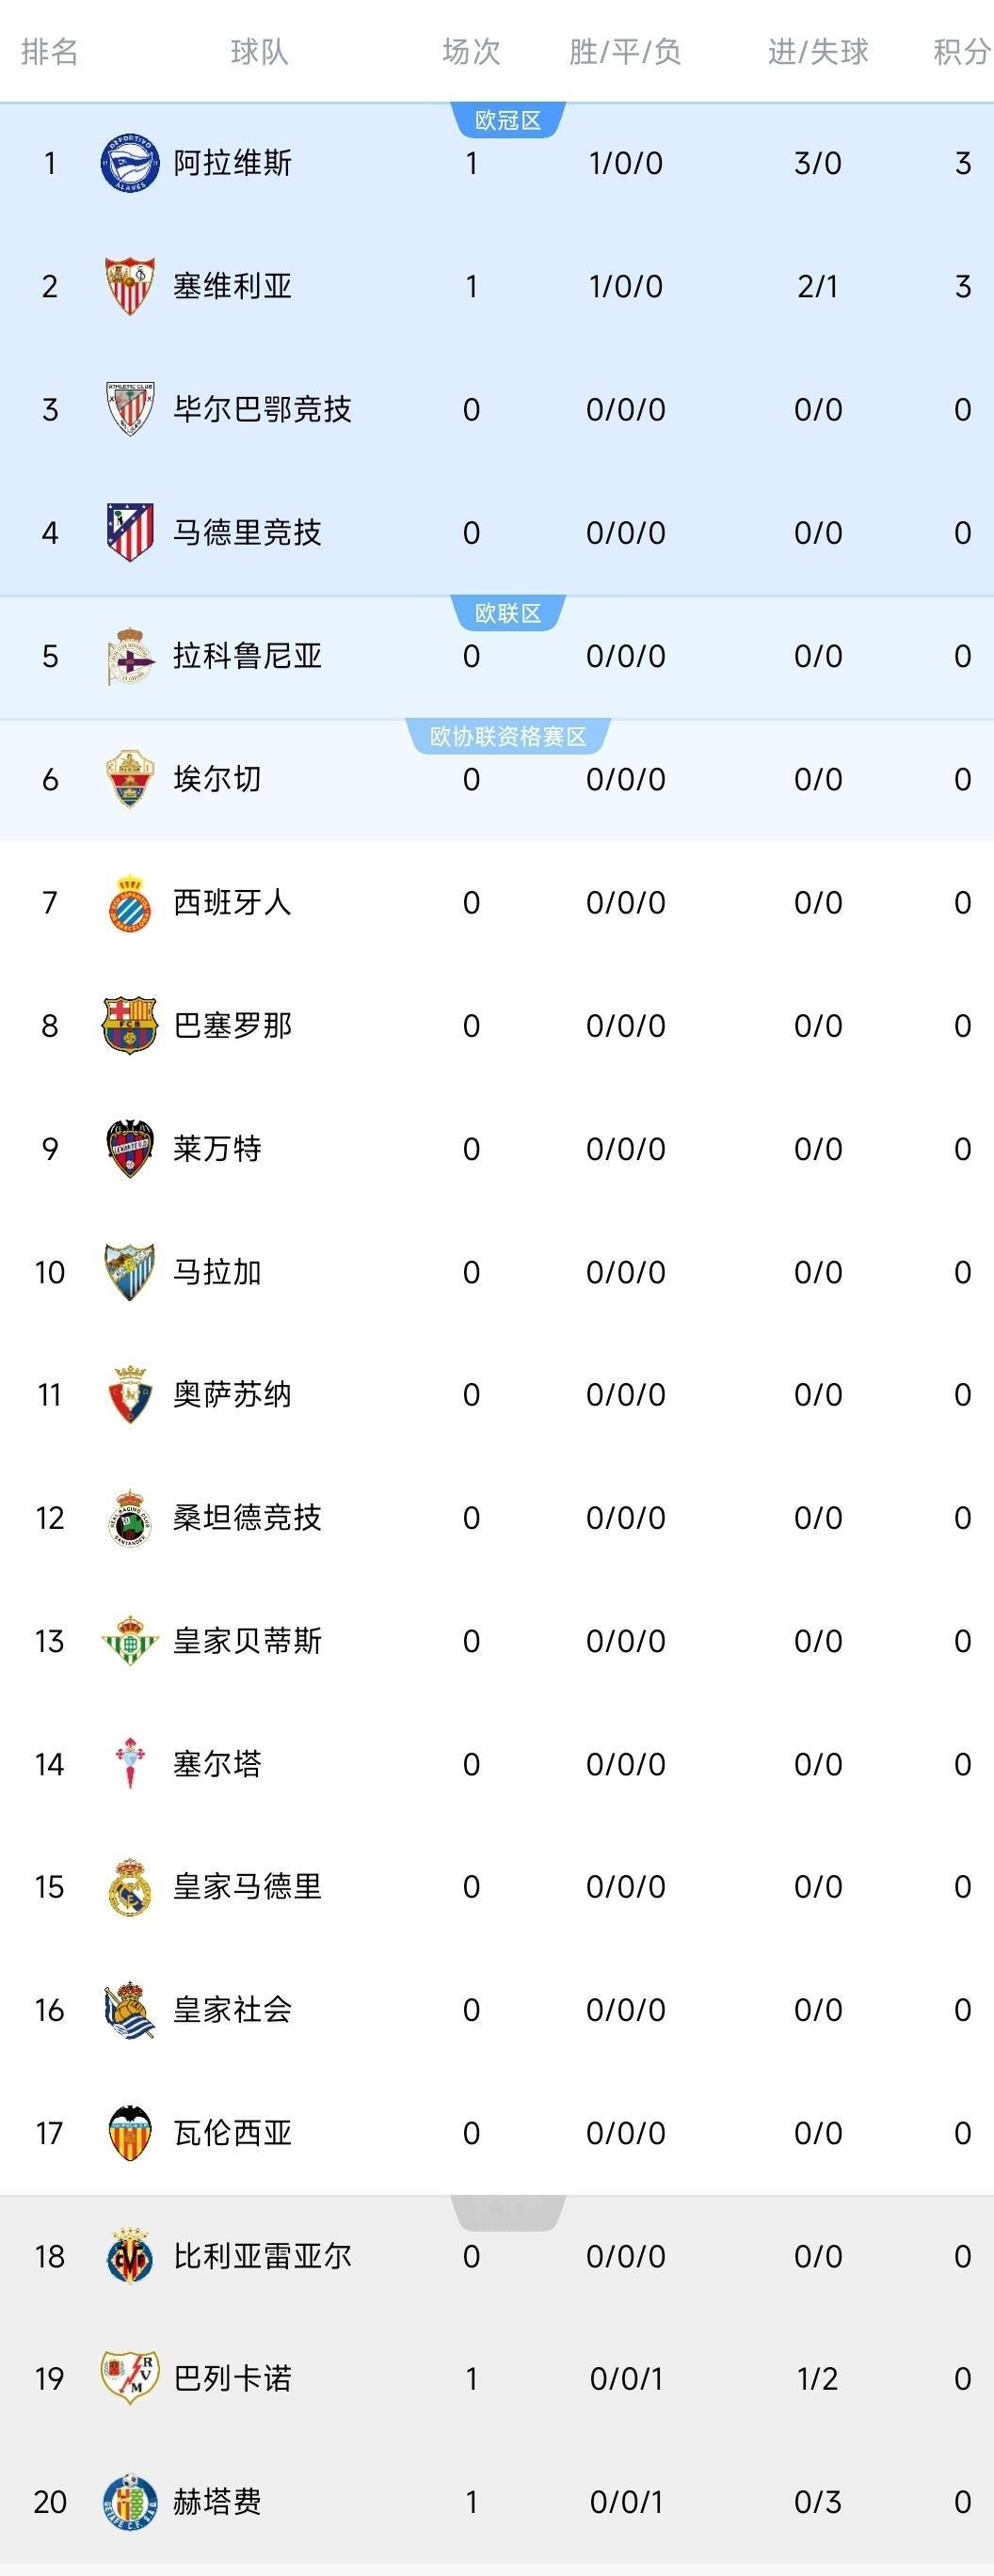Image resolution: width=994 pixels, height=2576 pixels.
Task: Open the 拉科鲁尼亚 team name link
Action: 247,656
